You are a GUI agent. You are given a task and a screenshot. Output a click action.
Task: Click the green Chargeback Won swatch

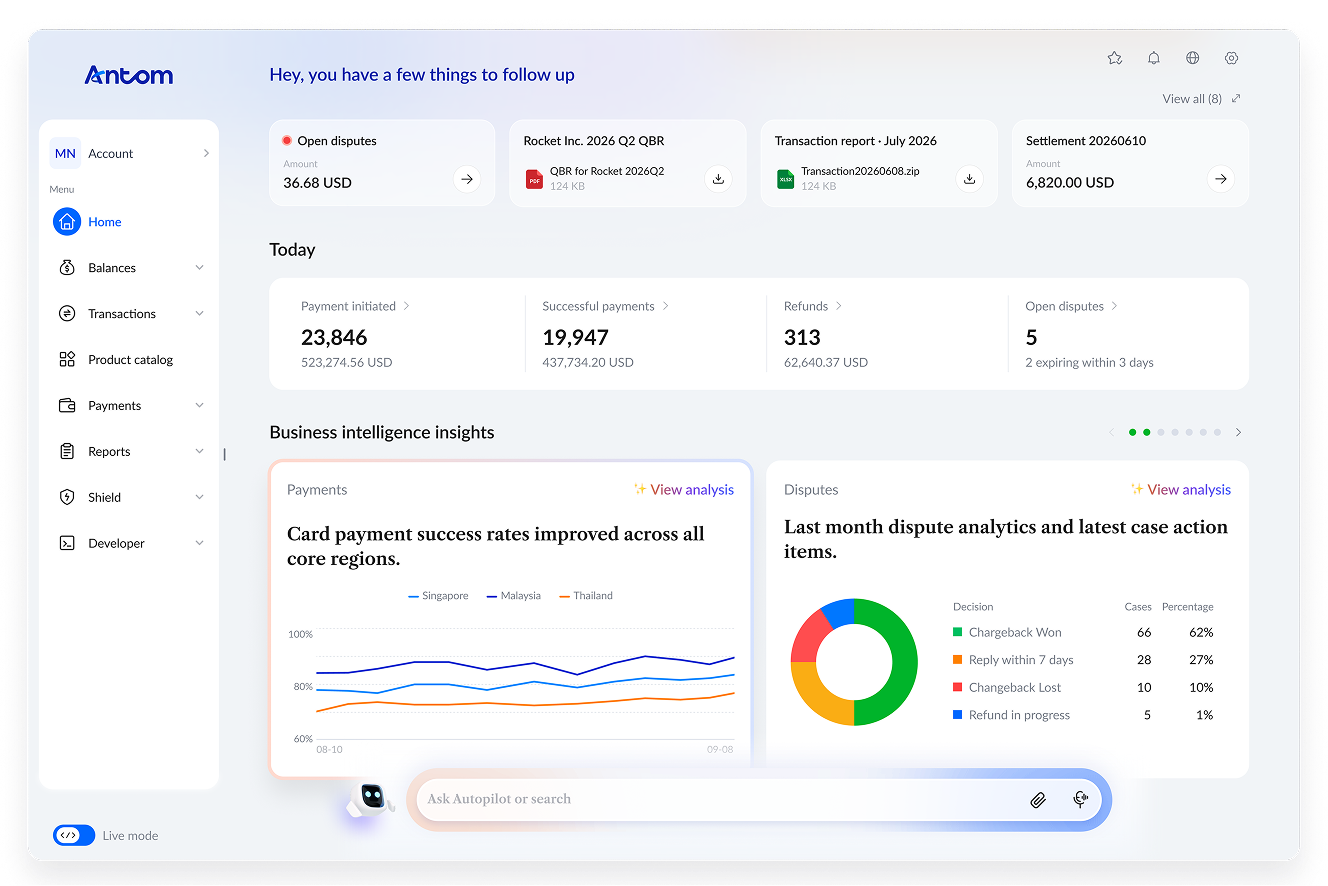click(x=958, y=632)
